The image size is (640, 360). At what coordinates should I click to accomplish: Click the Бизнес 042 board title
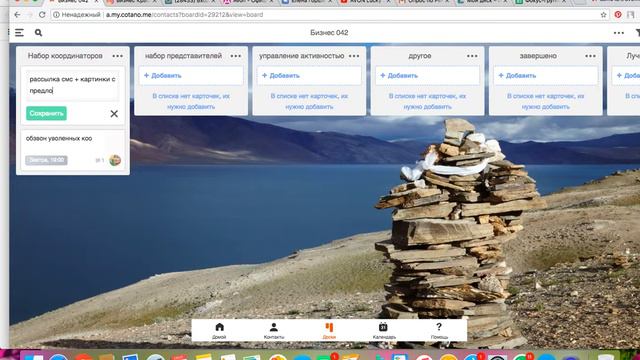(x=329, y=33)
